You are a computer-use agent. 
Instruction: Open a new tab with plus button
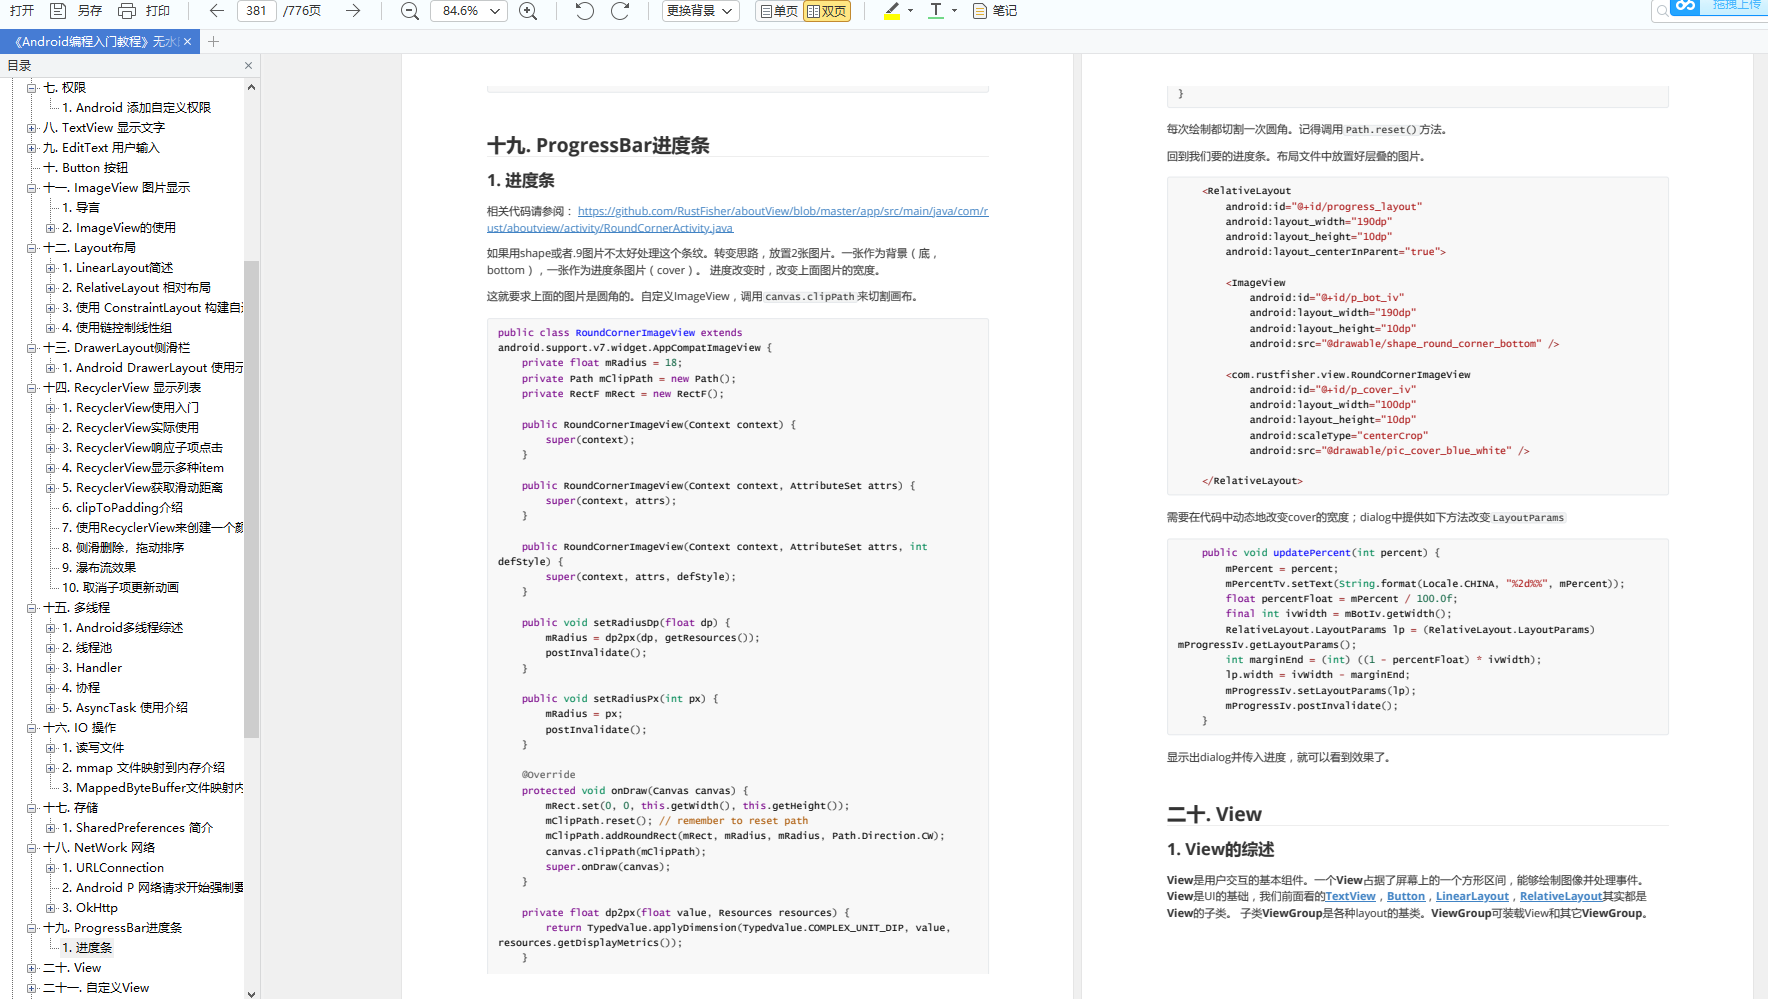[213, 42]
